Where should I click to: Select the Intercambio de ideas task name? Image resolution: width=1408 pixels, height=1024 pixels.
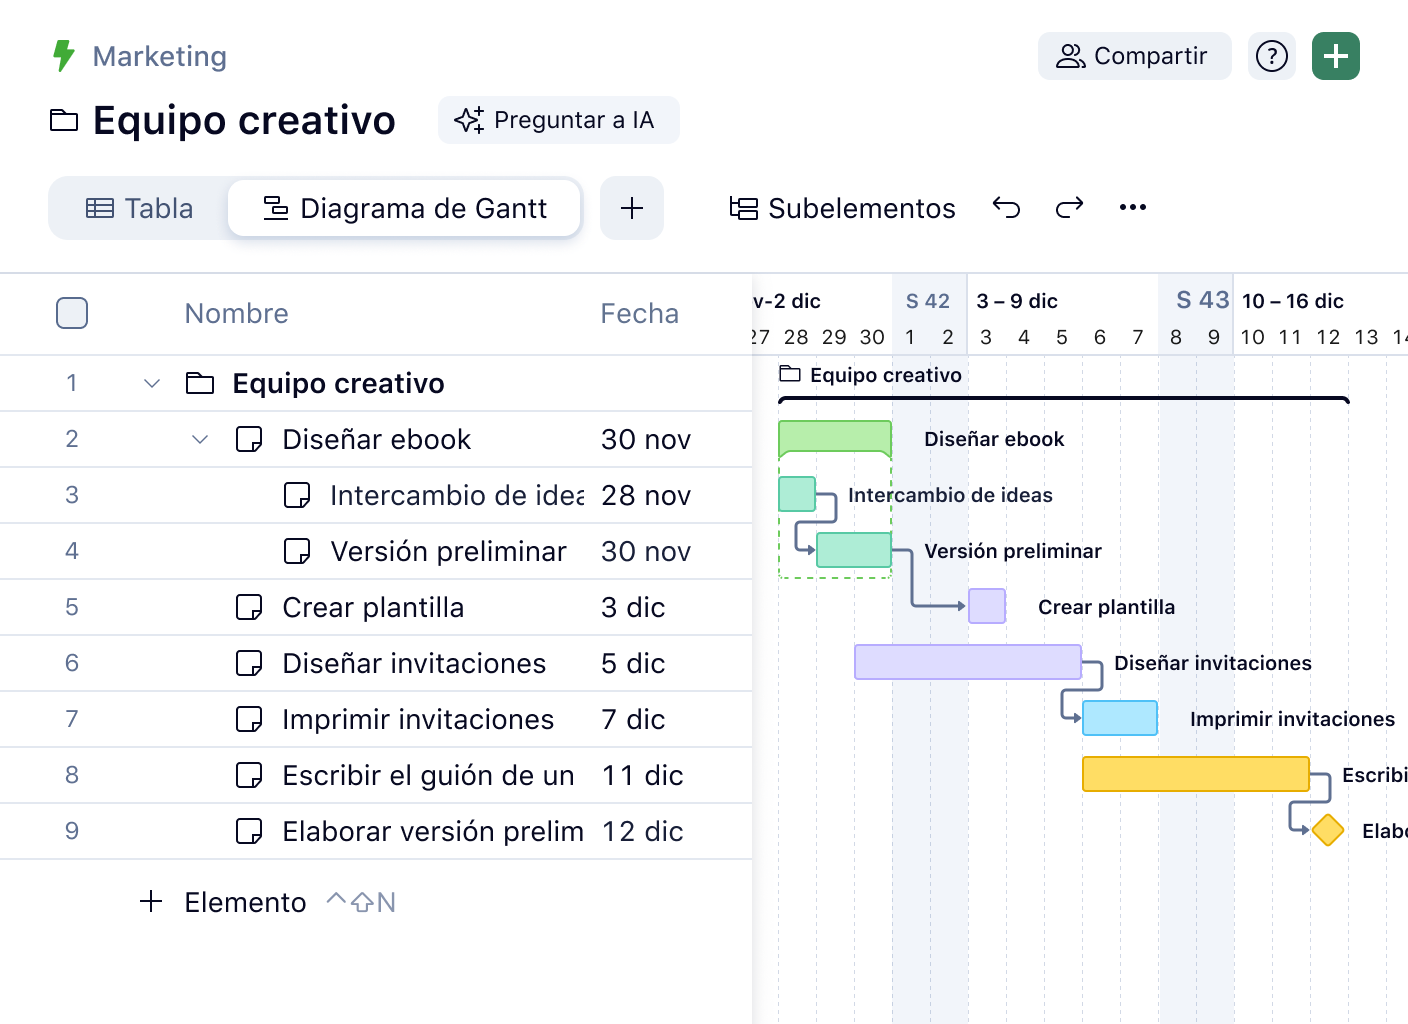pos(457,495)
